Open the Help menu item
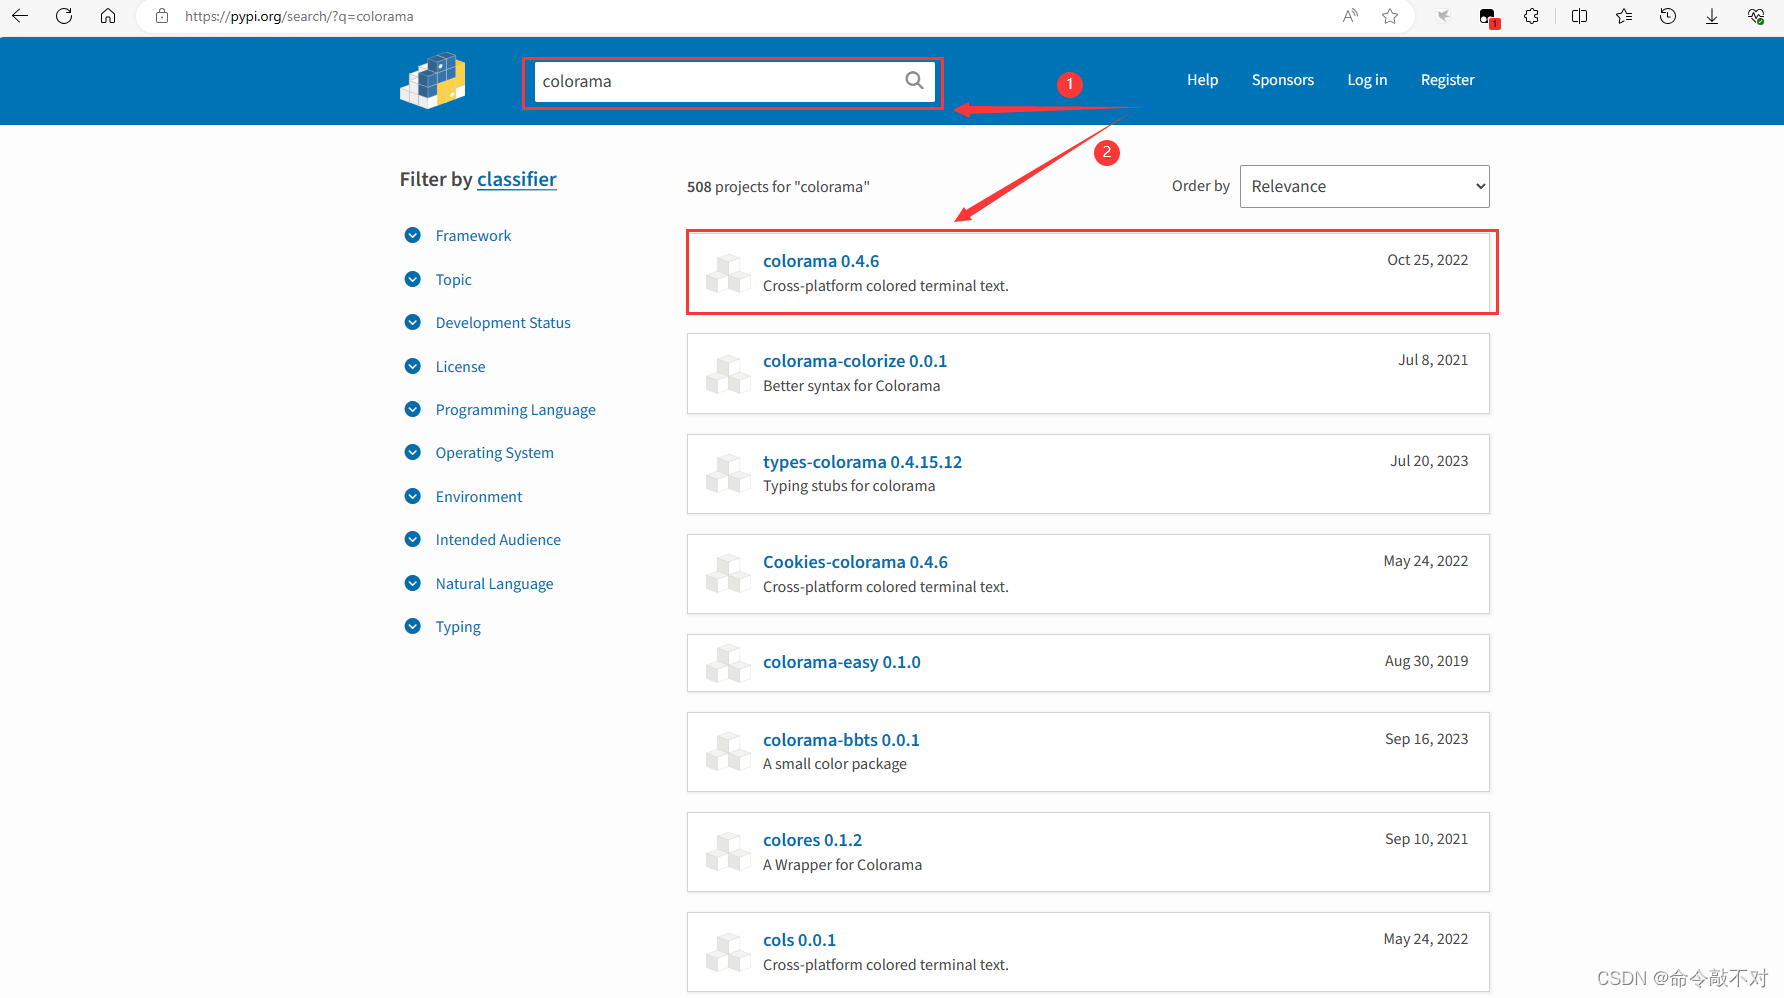Viewport: 1784px width, 998px height. coord(1202,80)
